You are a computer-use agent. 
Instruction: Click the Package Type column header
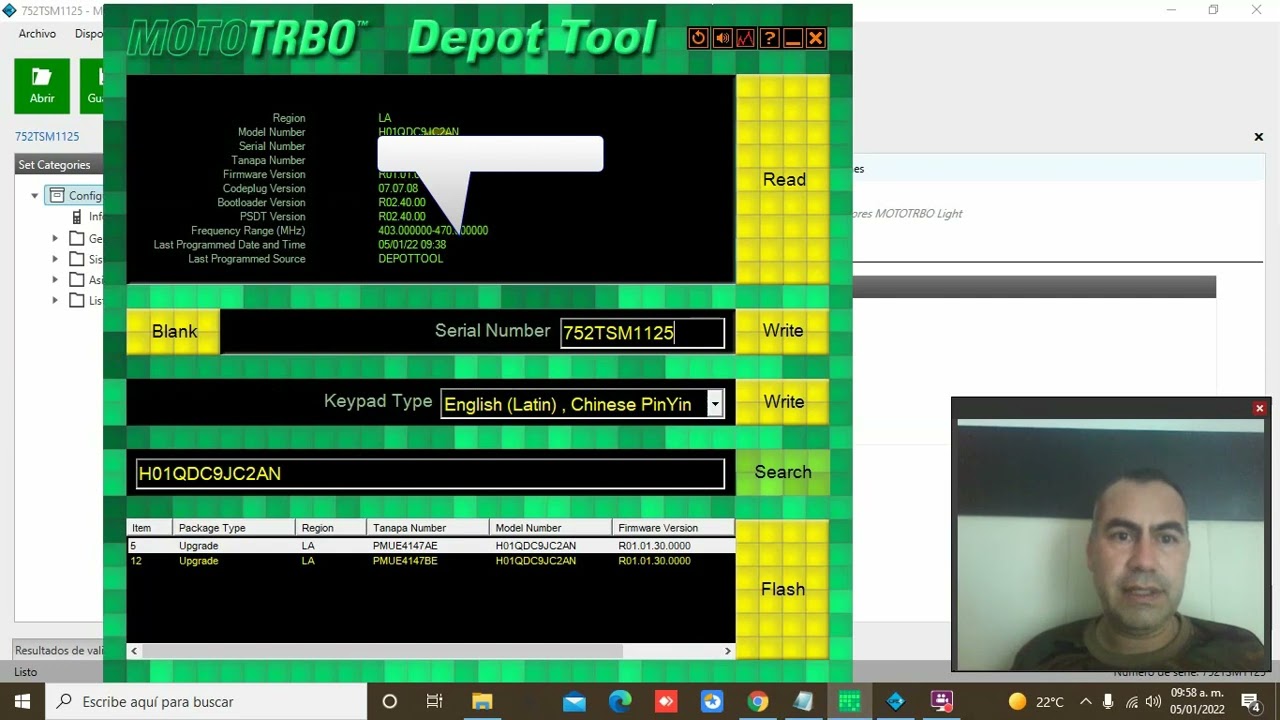pos(234,528)
